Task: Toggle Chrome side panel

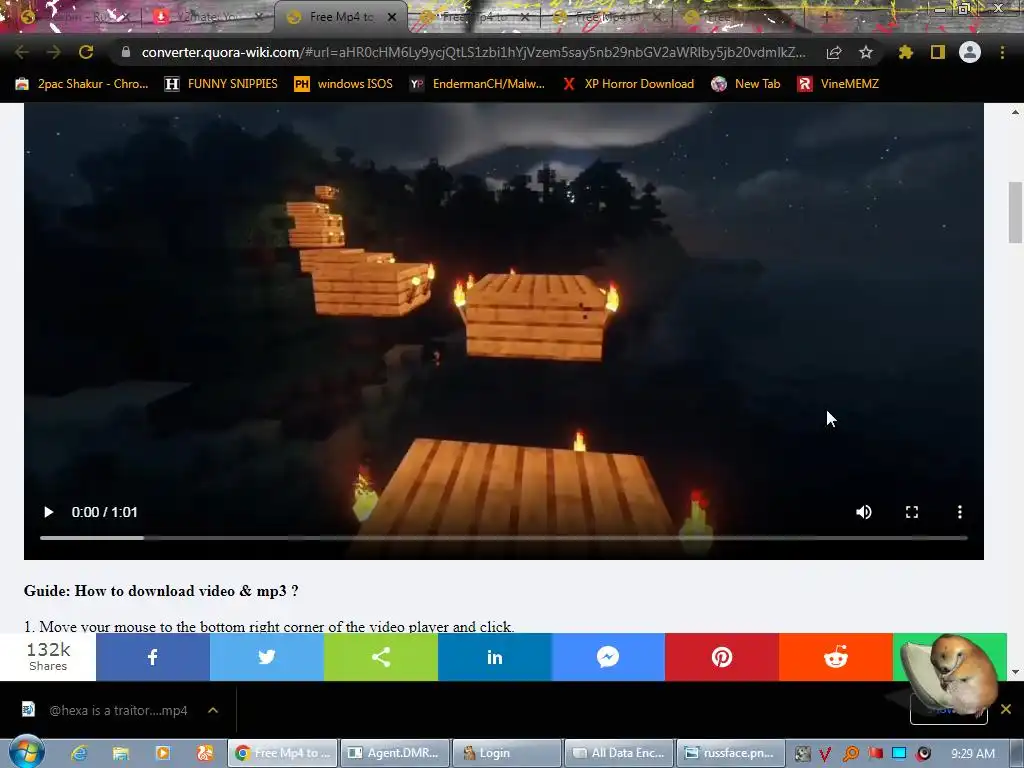Action: pos(938,52)
